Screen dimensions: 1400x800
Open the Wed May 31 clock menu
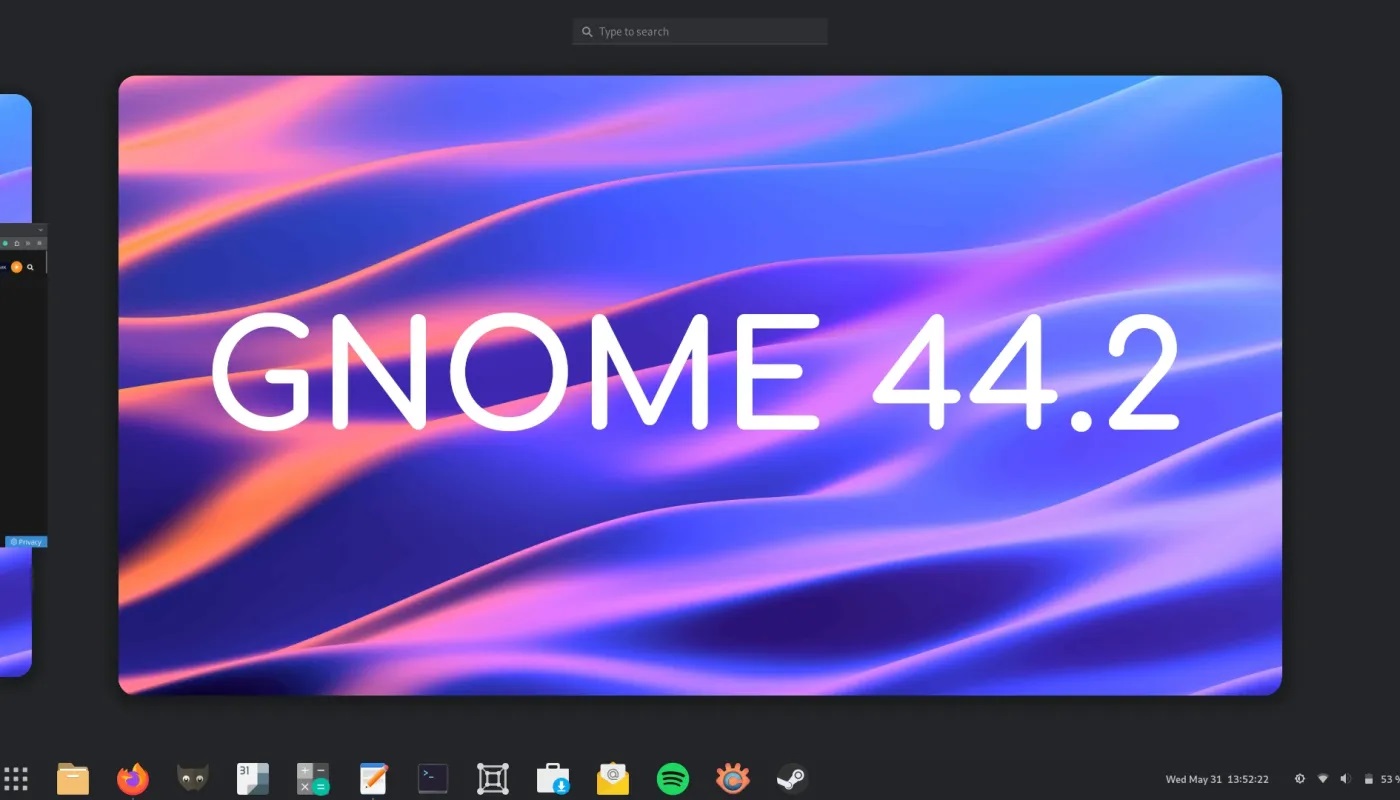point(1217,779)
